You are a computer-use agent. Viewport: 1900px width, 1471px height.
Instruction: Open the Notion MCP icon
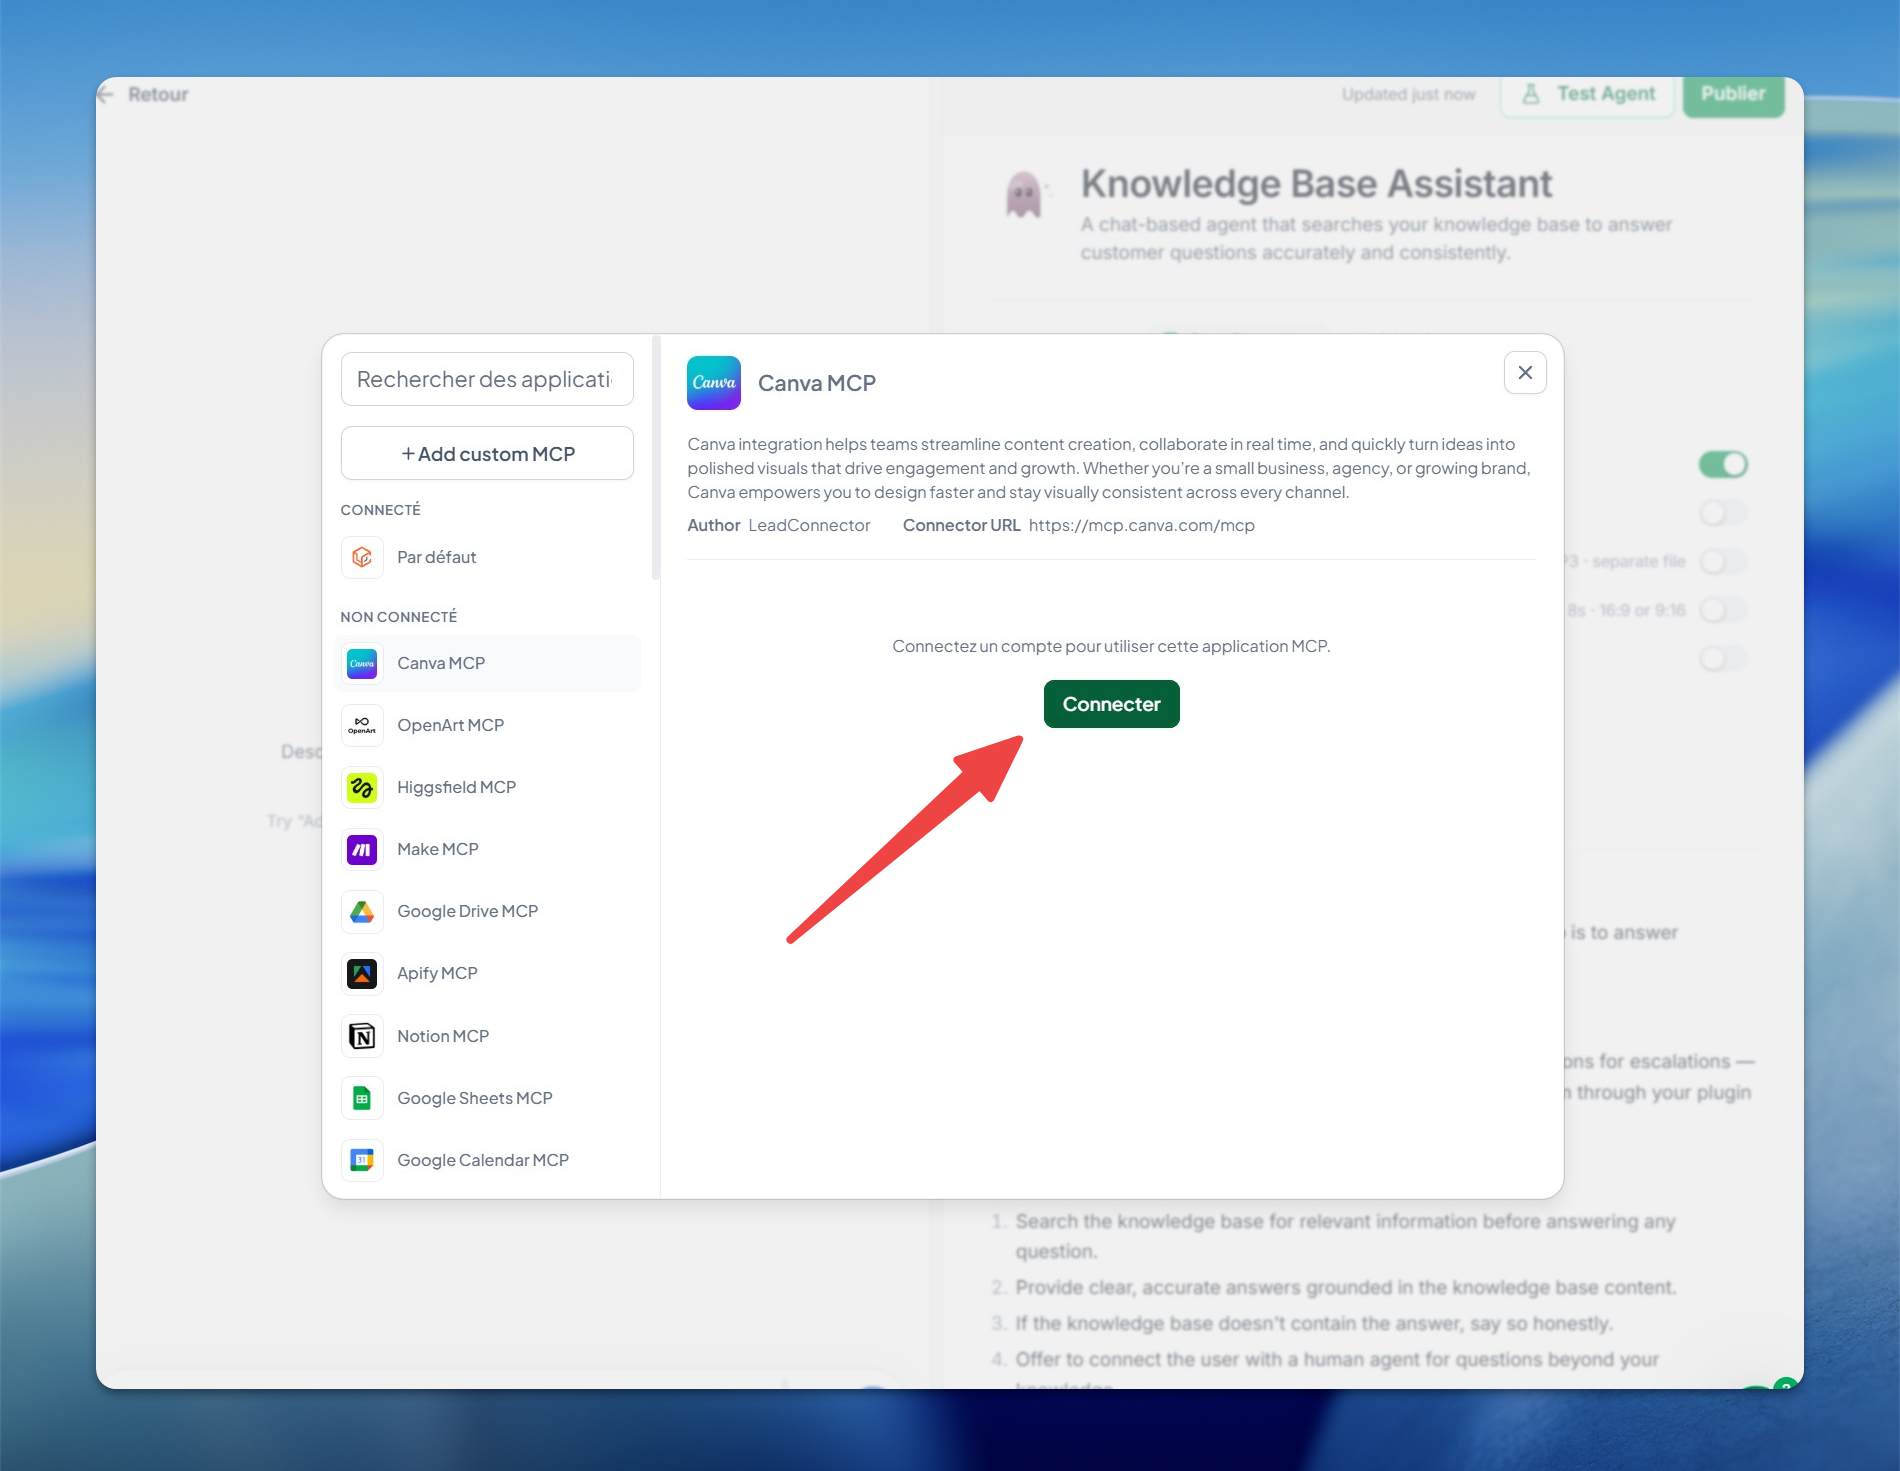click(362, 1036)
